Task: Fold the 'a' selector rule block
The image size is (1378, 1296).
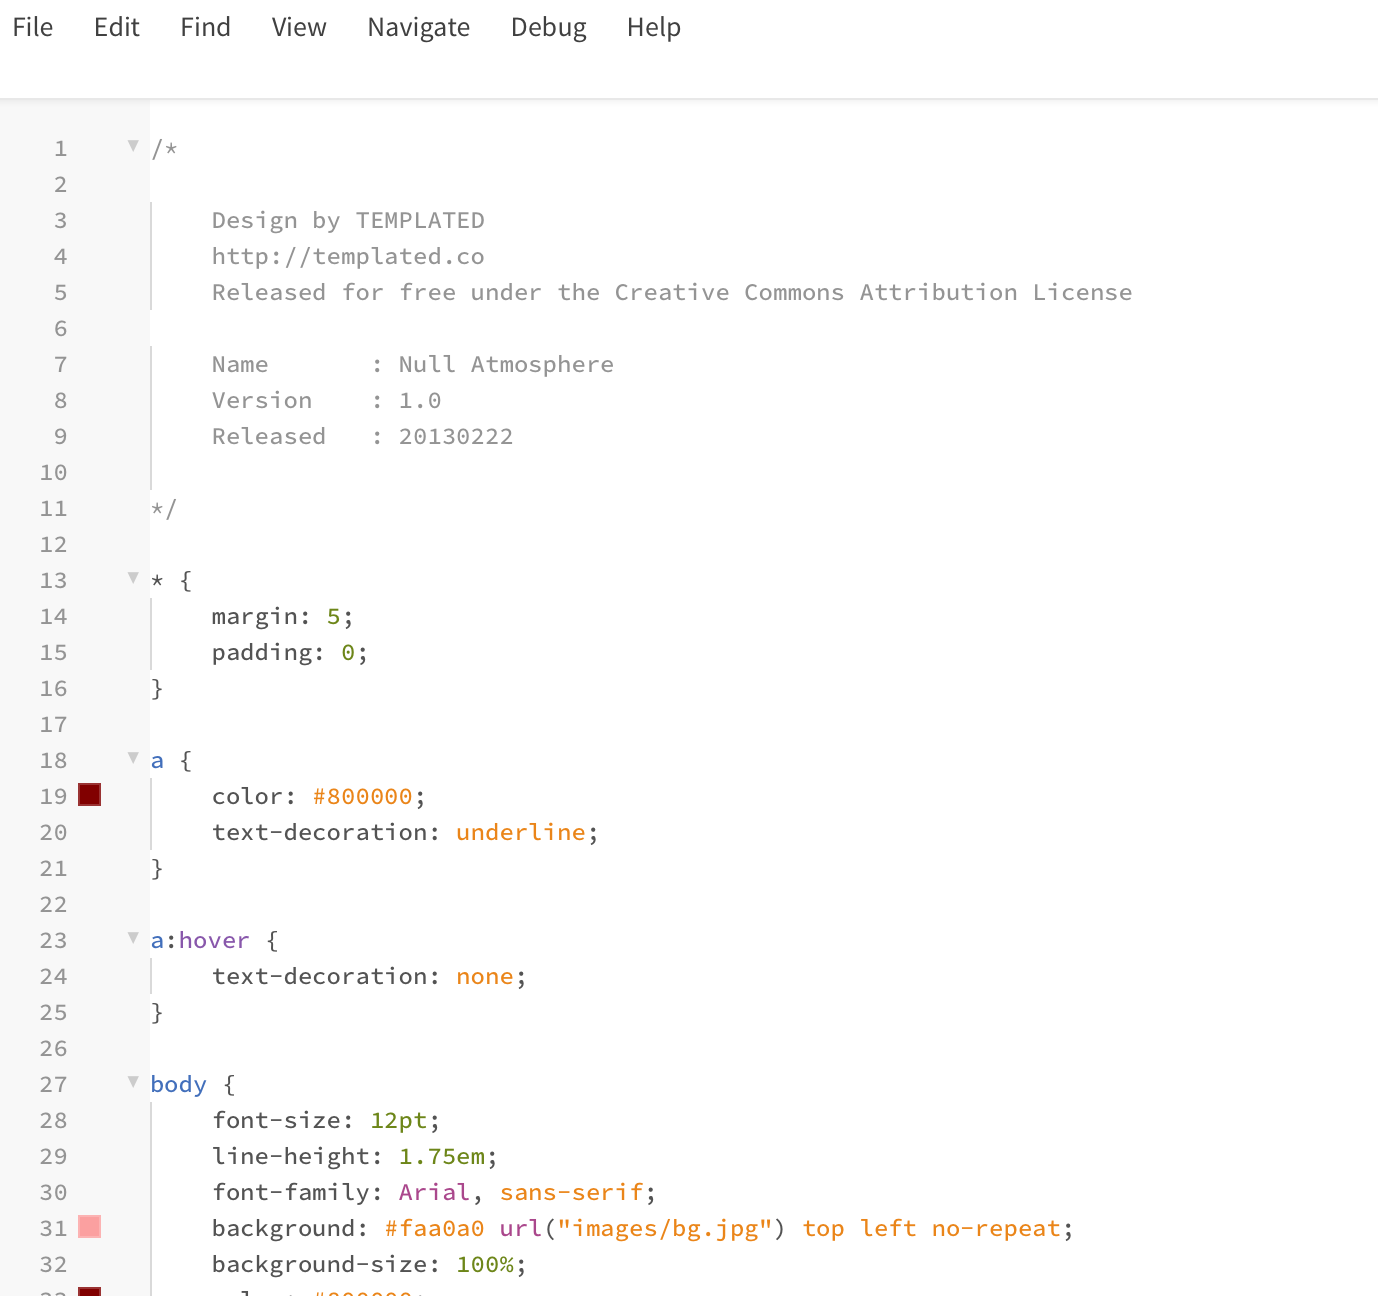Action: tap(133, 758)
